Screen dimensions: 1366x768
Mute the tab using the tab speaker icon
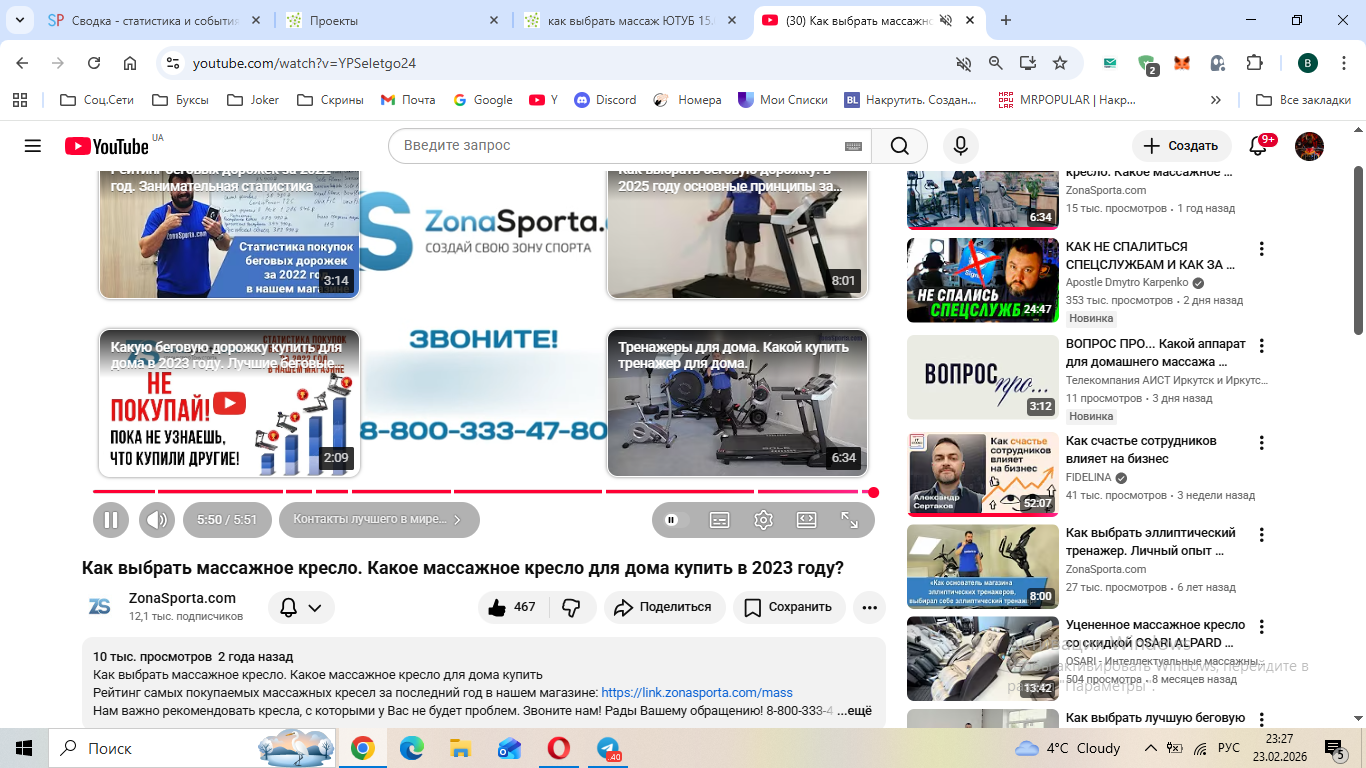pyautogui.click(x=945, y=20)
